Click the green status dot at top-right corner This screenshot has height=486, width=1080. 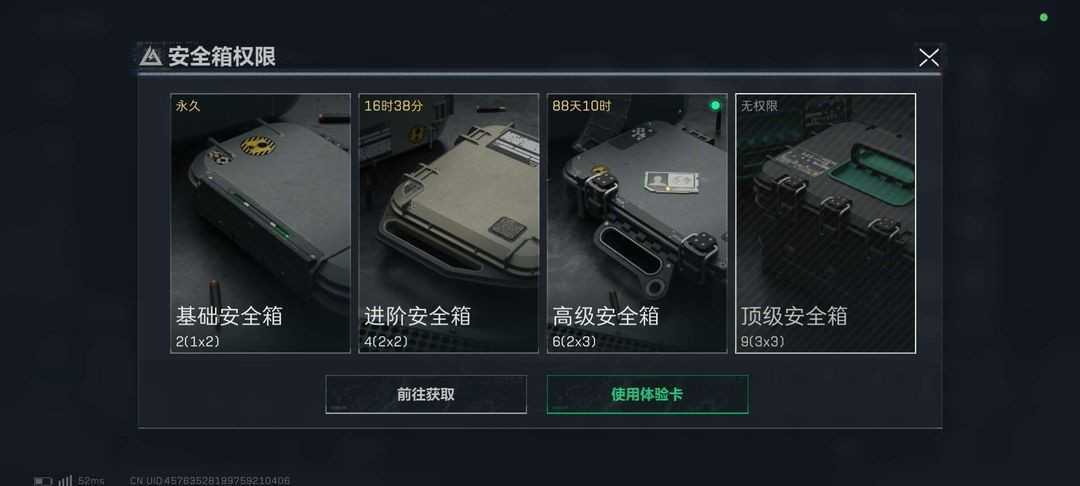tap(1043, 17)
